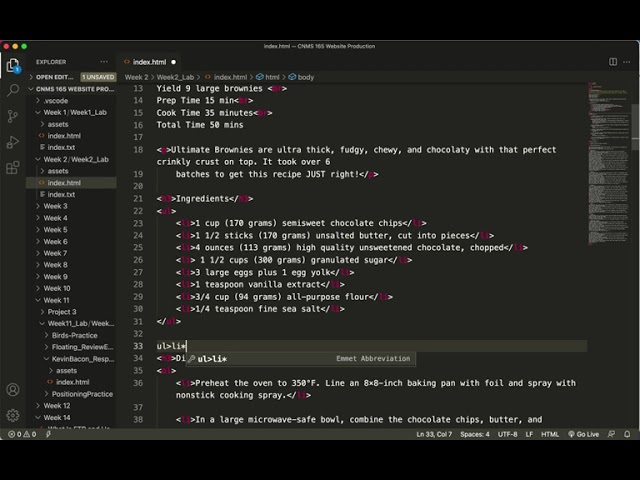Open the Manage gear icon

coord(13,415)
